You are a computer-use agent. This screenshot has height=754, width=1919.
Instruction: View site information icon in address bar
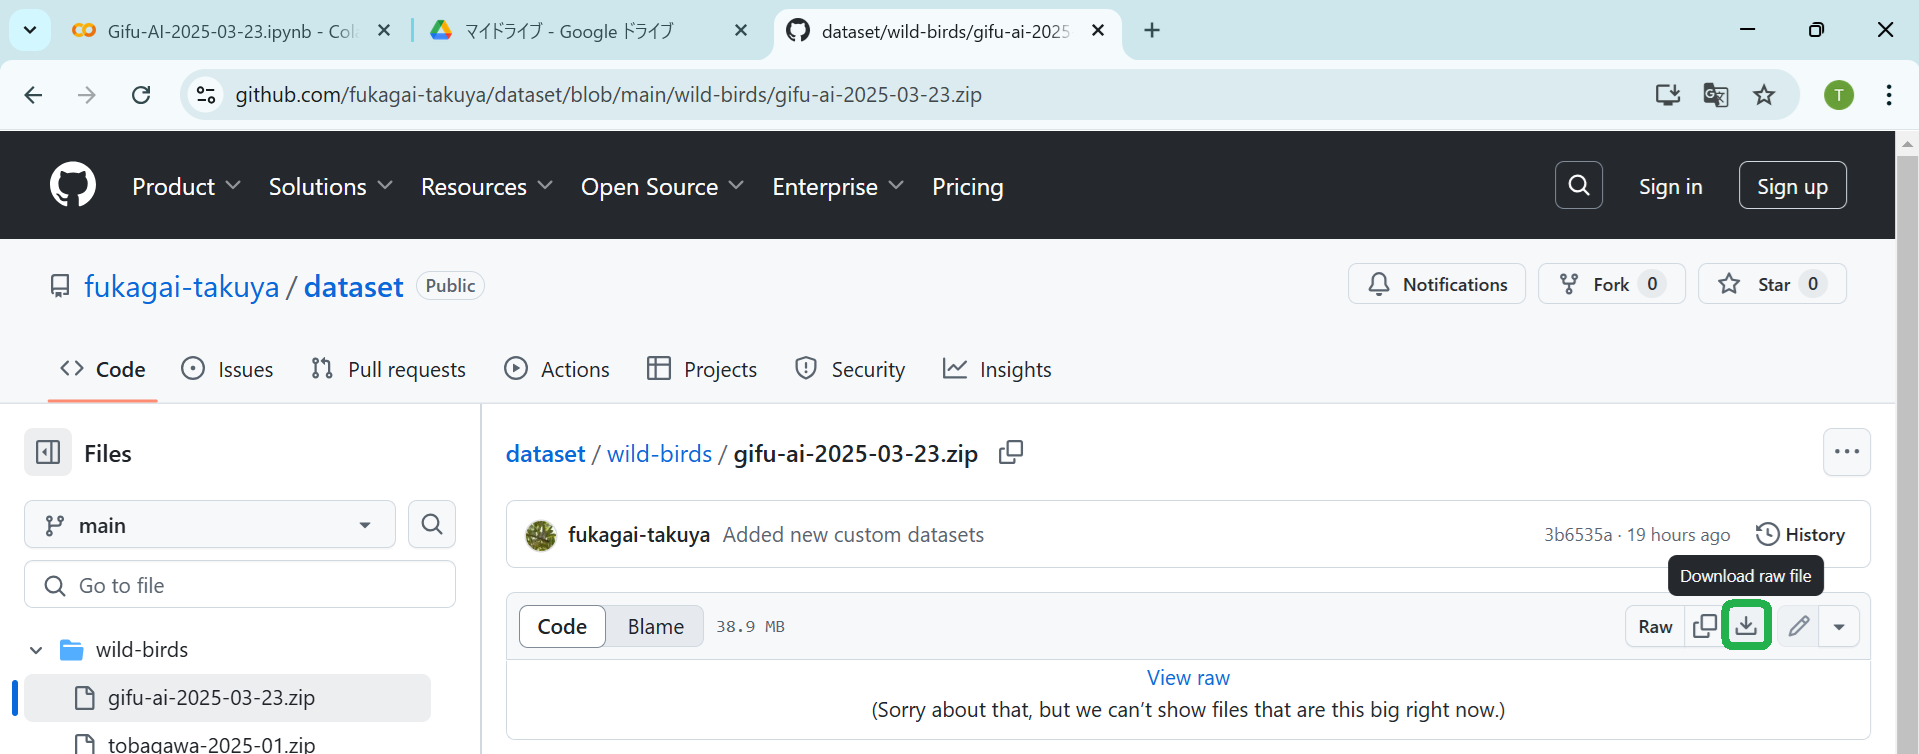coord(206,95)
